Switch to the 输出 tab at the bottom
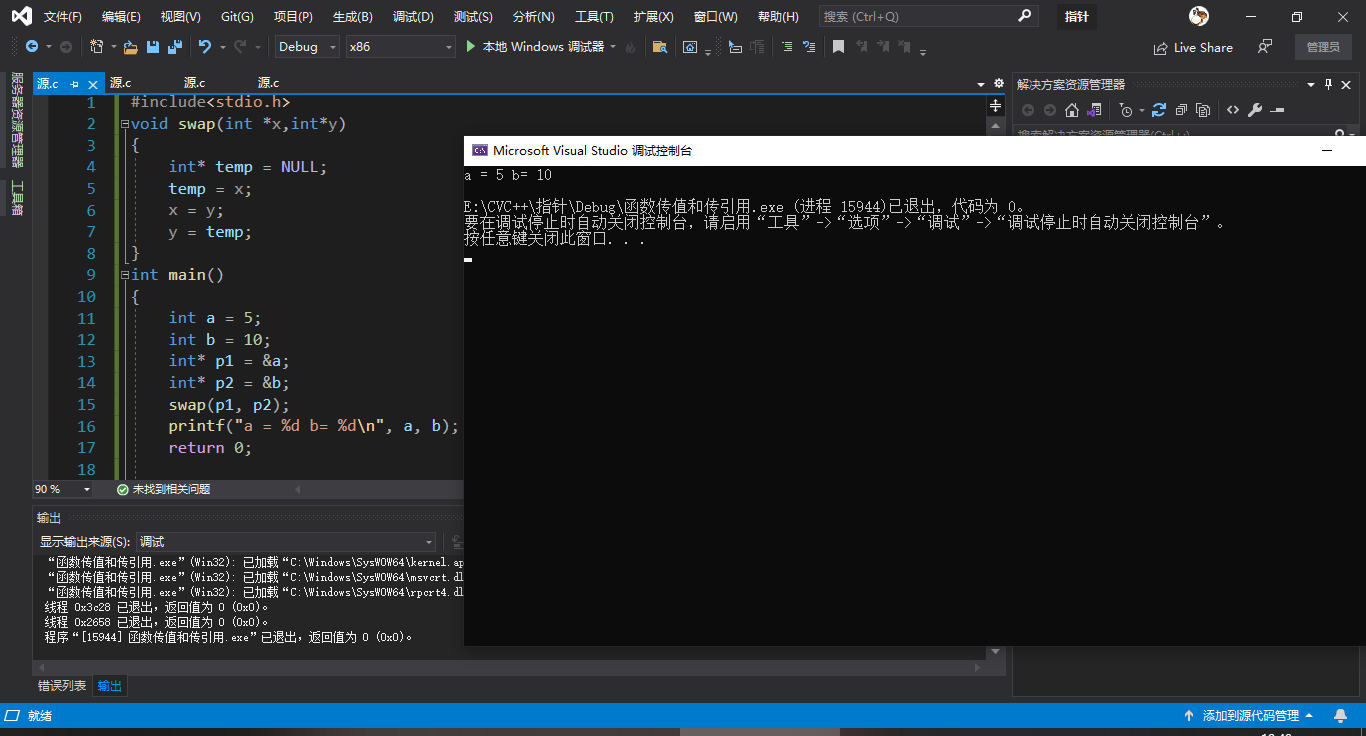The height and width of the screenshot is (736, 1366). 109,685
